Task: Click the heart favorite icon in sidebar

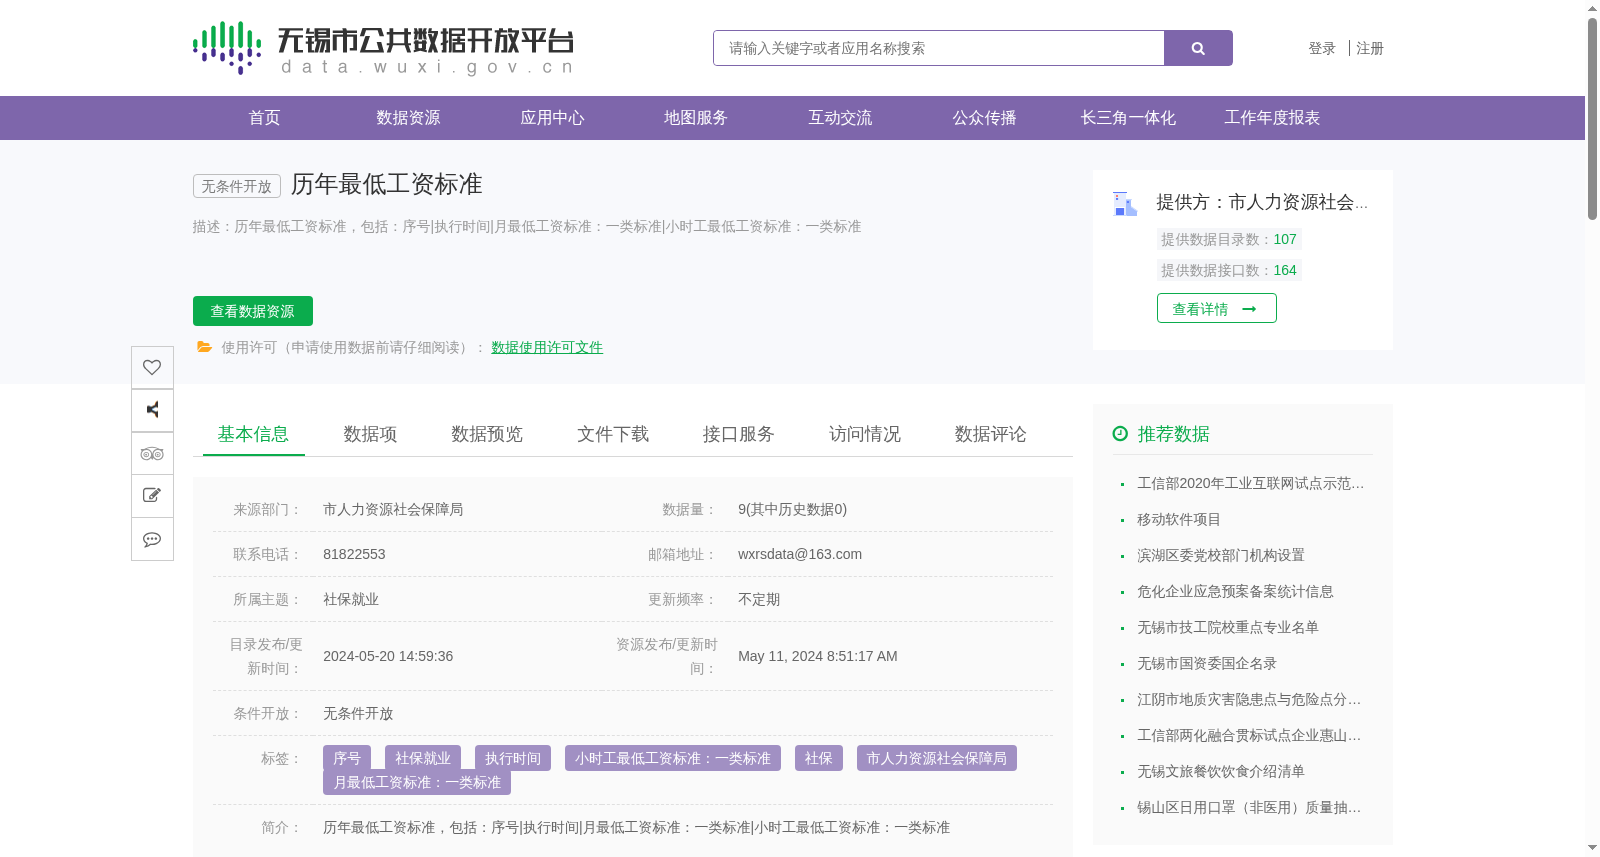Action: pyautogui.click(x=152, y=367)
